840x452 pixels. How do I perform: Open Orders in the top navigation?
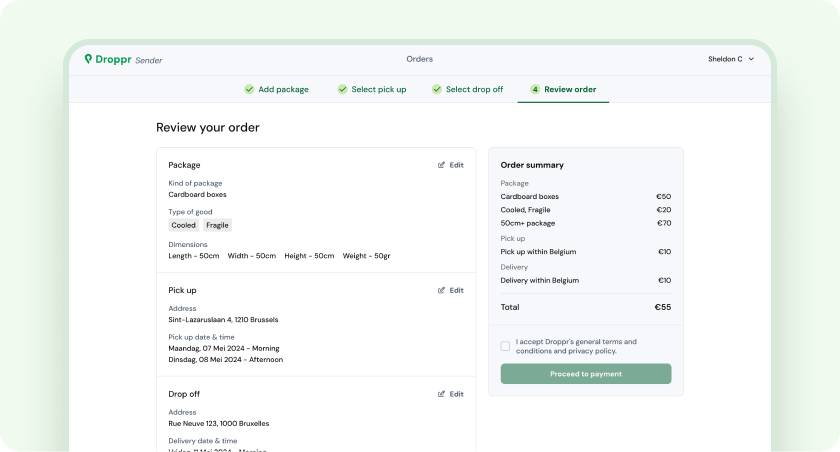[x=419, y=59]
